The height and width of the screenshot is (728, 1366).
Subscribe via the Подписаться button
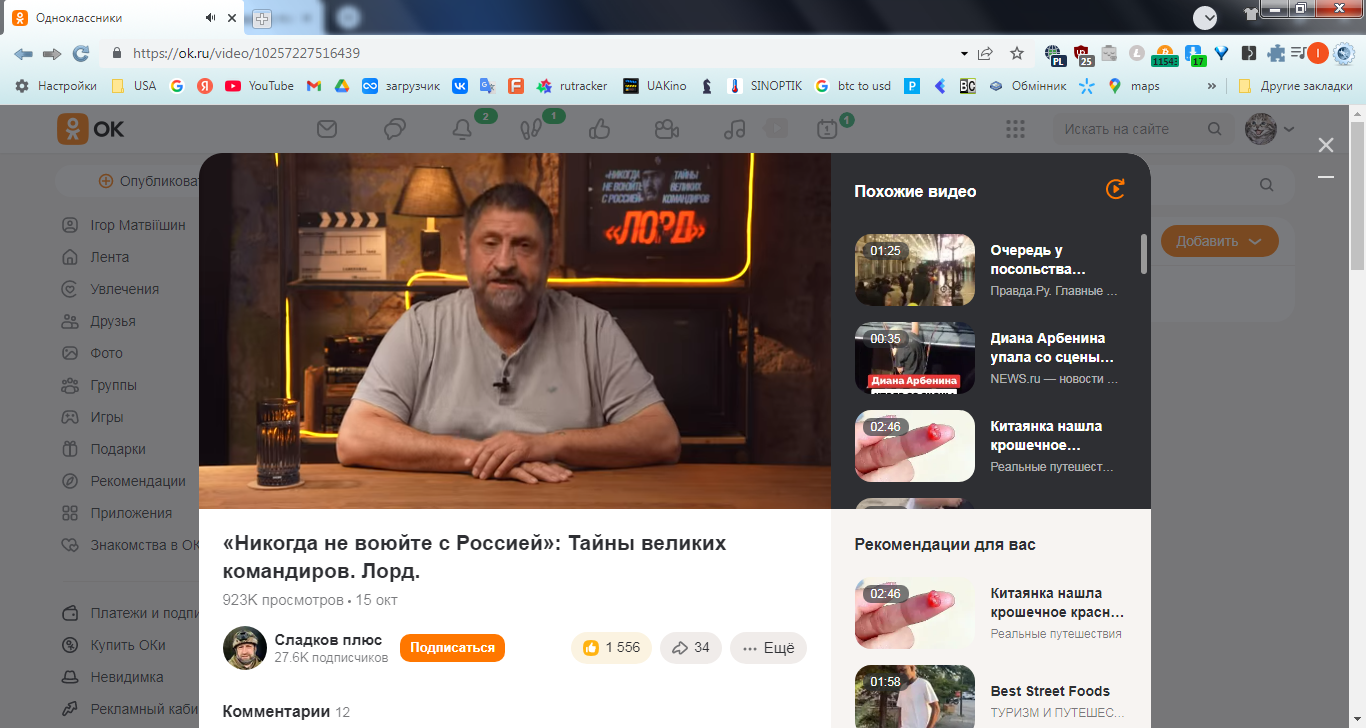click(452, 648)
